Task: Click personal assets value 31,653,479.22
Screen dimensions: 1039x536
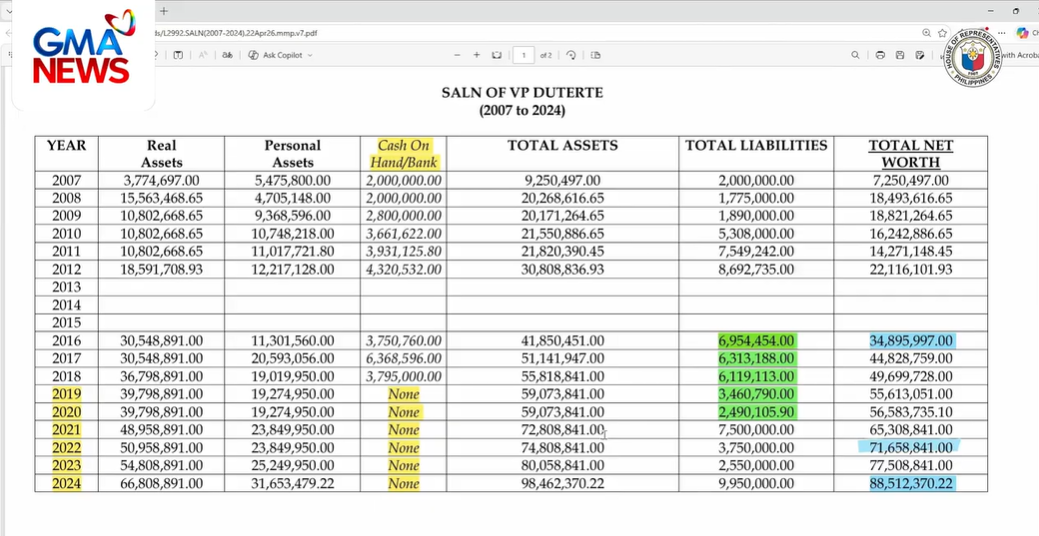Action: [x=292, y=484]
